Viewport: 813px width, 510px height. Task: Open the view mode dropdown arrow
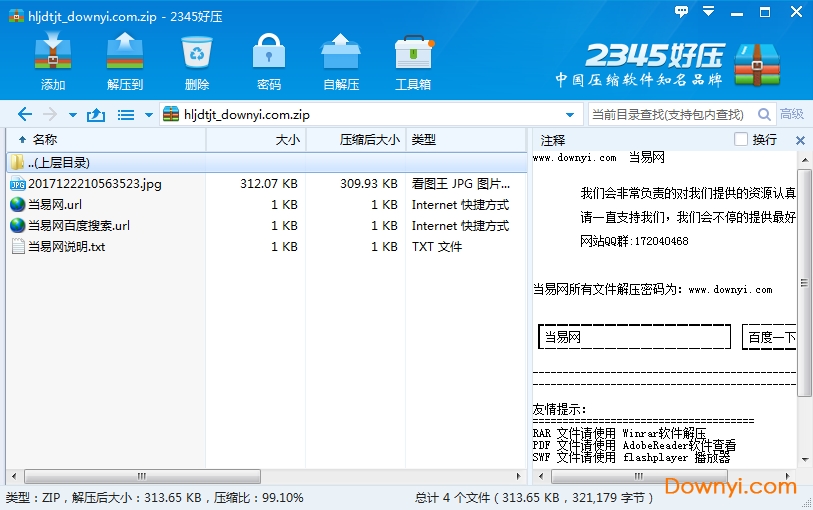click(x=149, y=115)
